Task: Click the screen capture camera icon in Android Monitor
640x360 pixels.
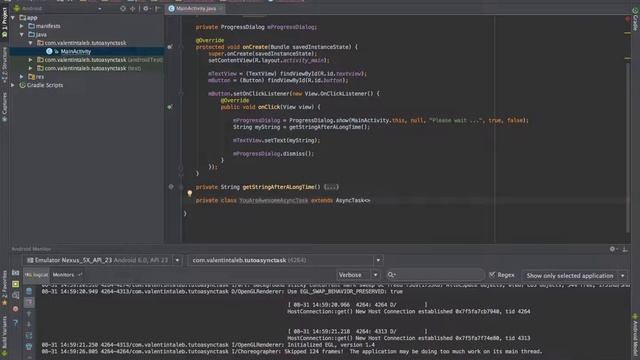Action: [x=16, y=273]
